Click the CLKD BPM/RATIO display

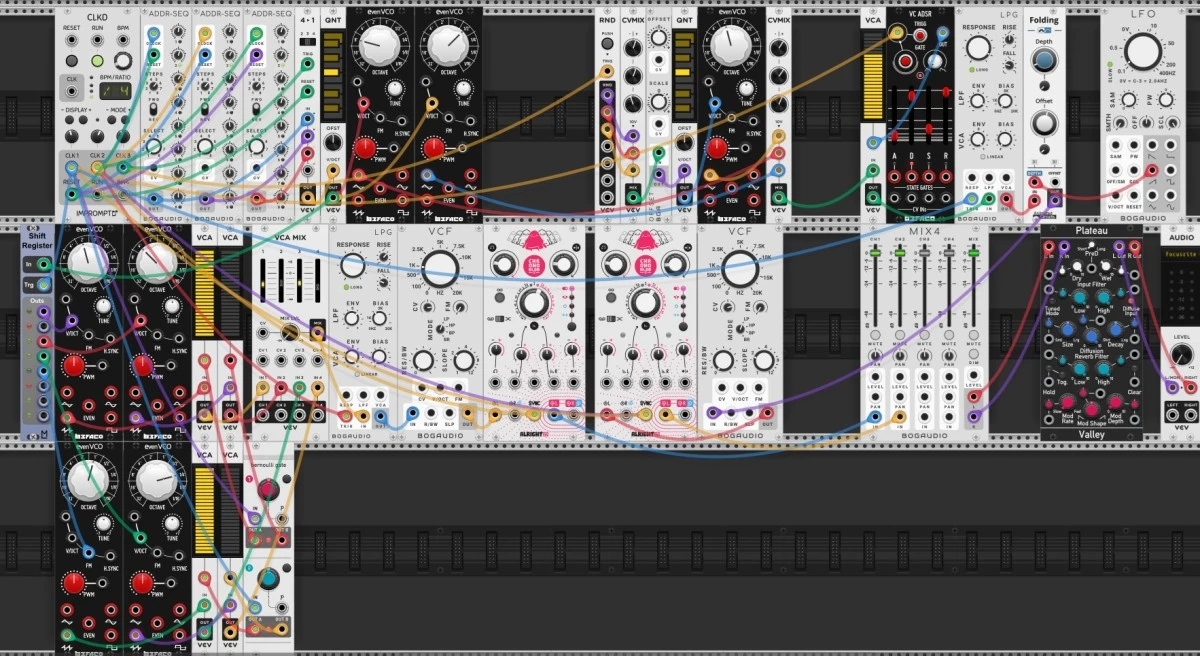click(x=115, y=91)
